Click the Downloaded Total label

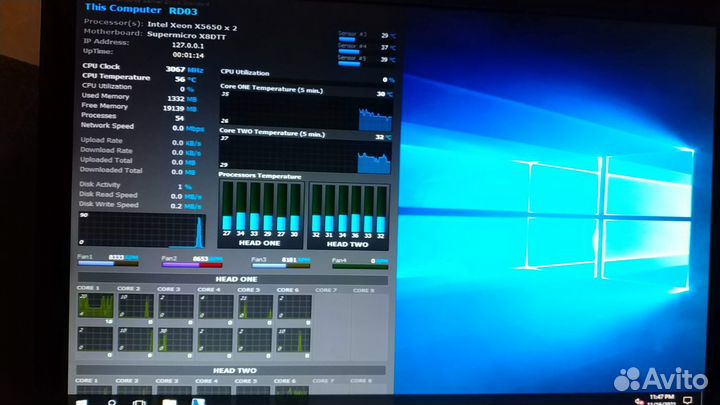[111, 170]
